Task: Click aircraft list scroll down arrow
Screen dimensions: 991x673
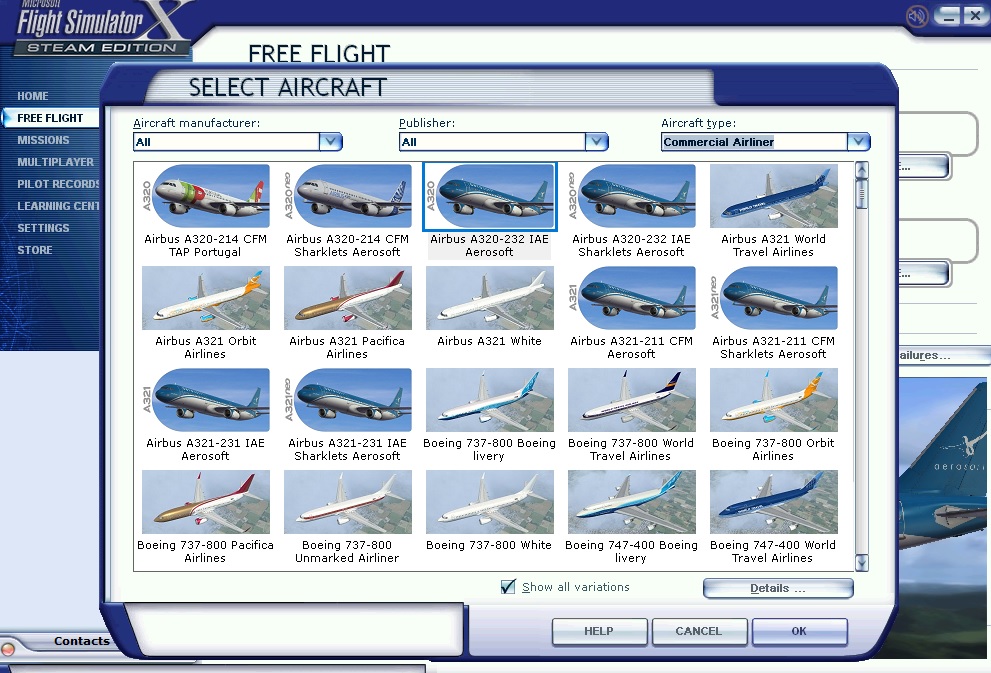Action: pyautogui.click(x=861, y=562)
